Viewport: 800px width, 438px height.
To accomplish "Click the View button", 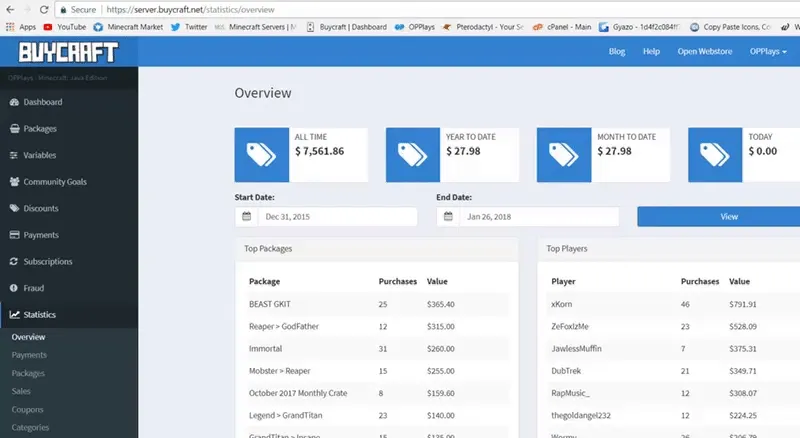I will coord(719,216).
